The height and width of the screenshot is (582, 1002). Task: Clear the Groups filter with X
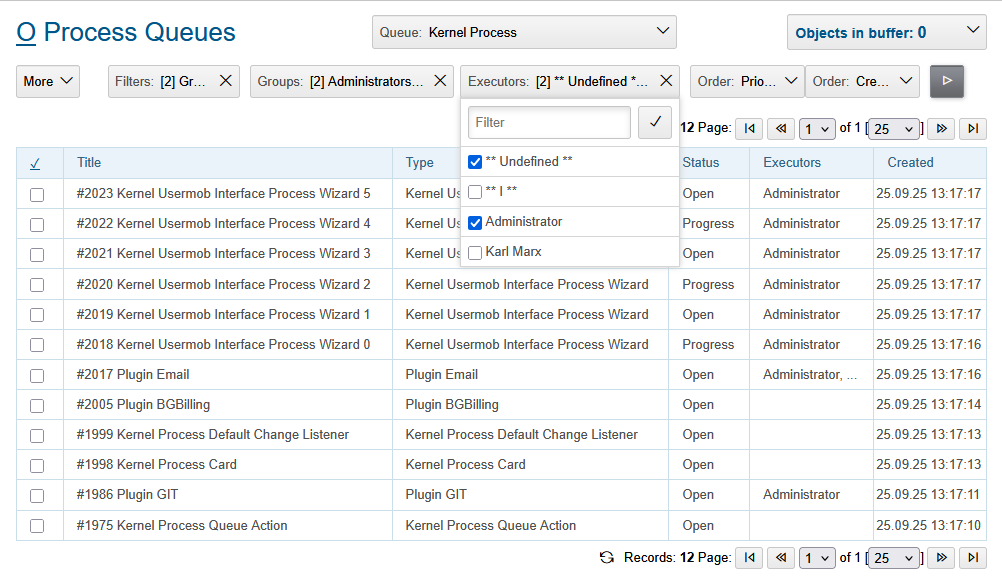pos(439,81)
